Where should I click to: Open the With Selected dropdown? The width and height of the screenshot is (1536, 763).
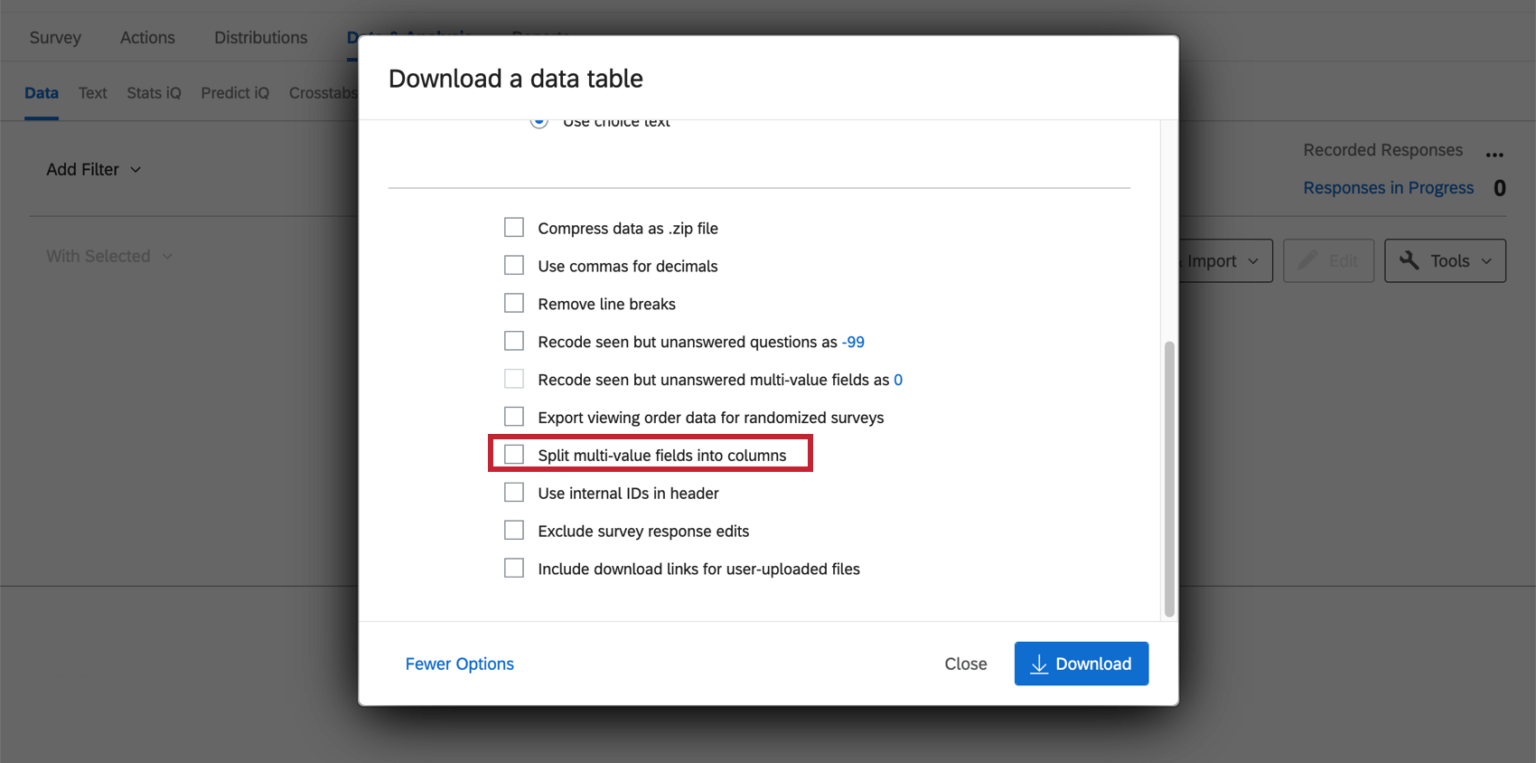pos(109,256)
